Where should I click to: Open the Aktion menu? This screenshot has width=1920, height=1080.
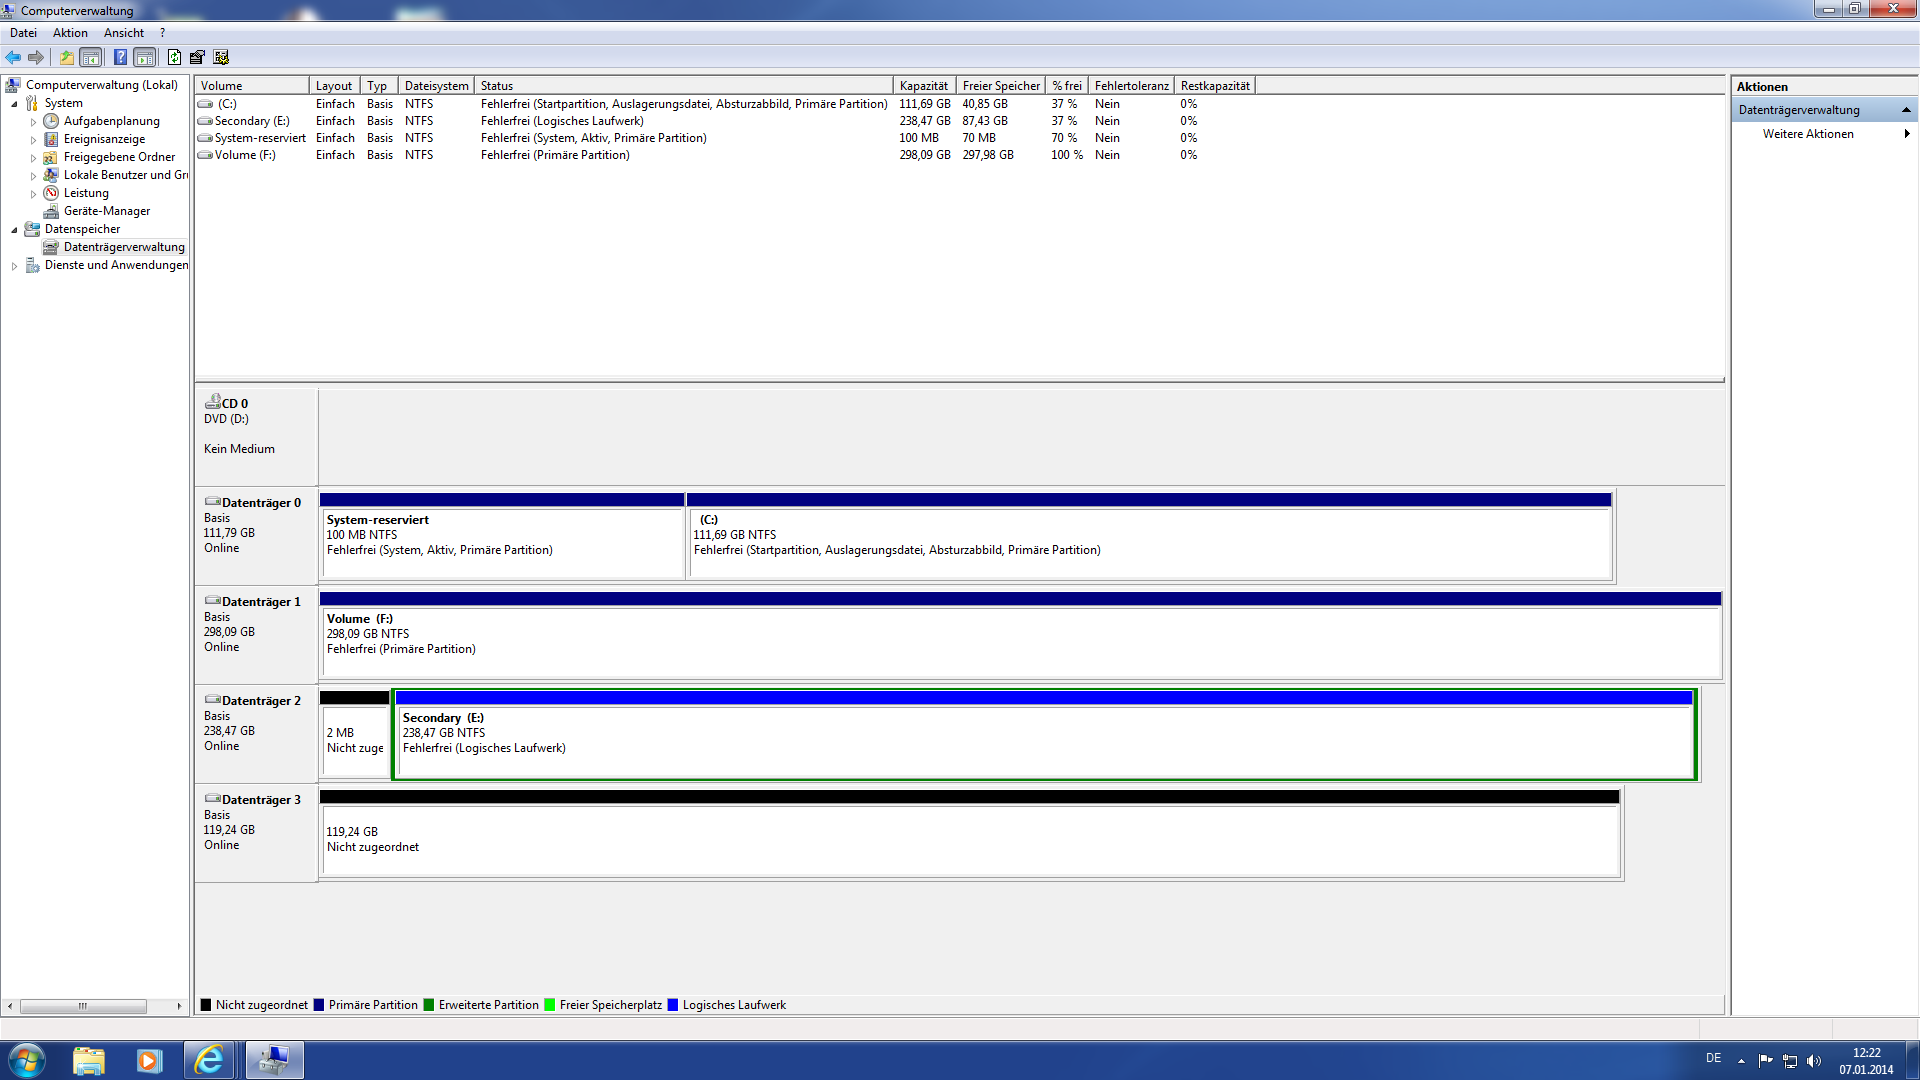pyautogui.click(x=70, y=33)
